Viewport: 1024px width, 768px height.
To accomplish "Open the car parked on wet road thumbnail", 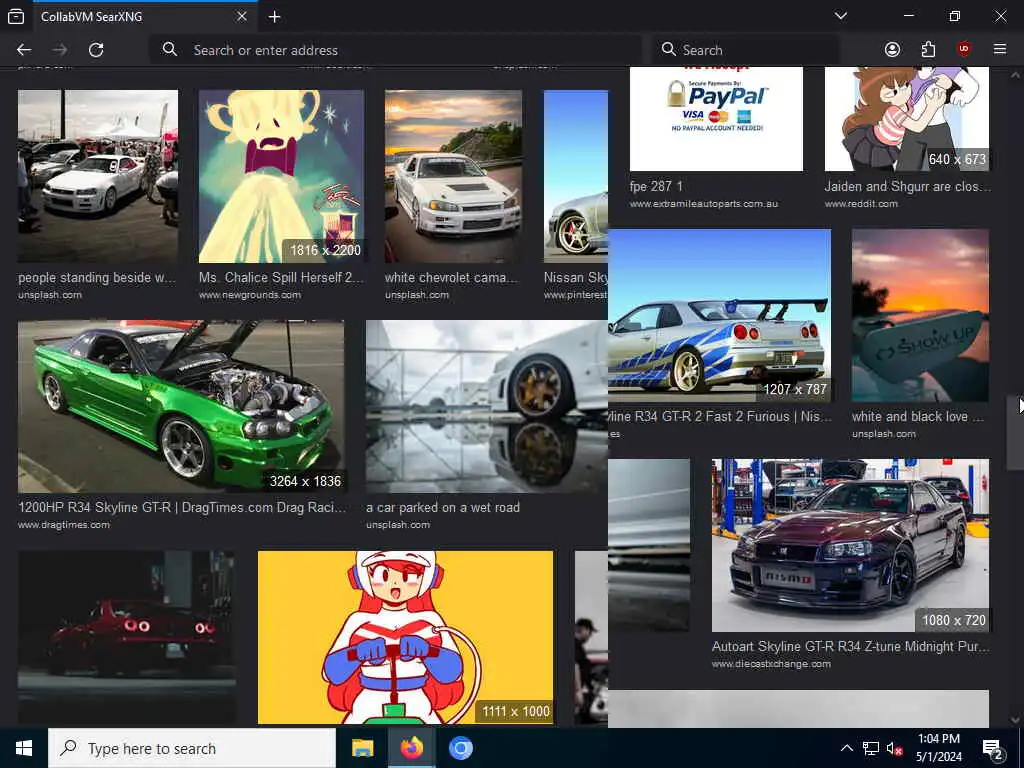I will [487, 406].
